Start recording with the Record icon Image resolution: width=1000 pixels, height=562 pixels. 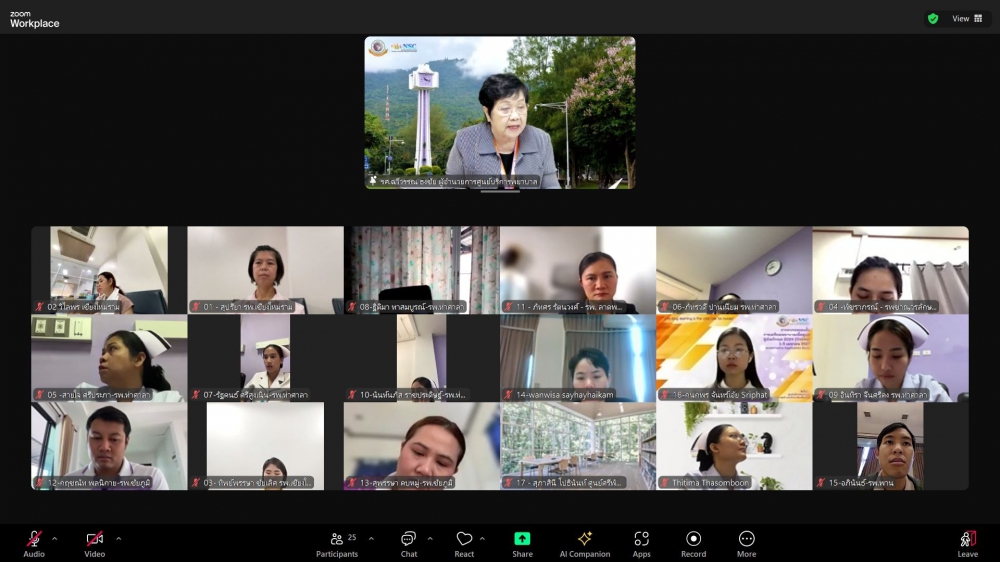pos(693,540)
